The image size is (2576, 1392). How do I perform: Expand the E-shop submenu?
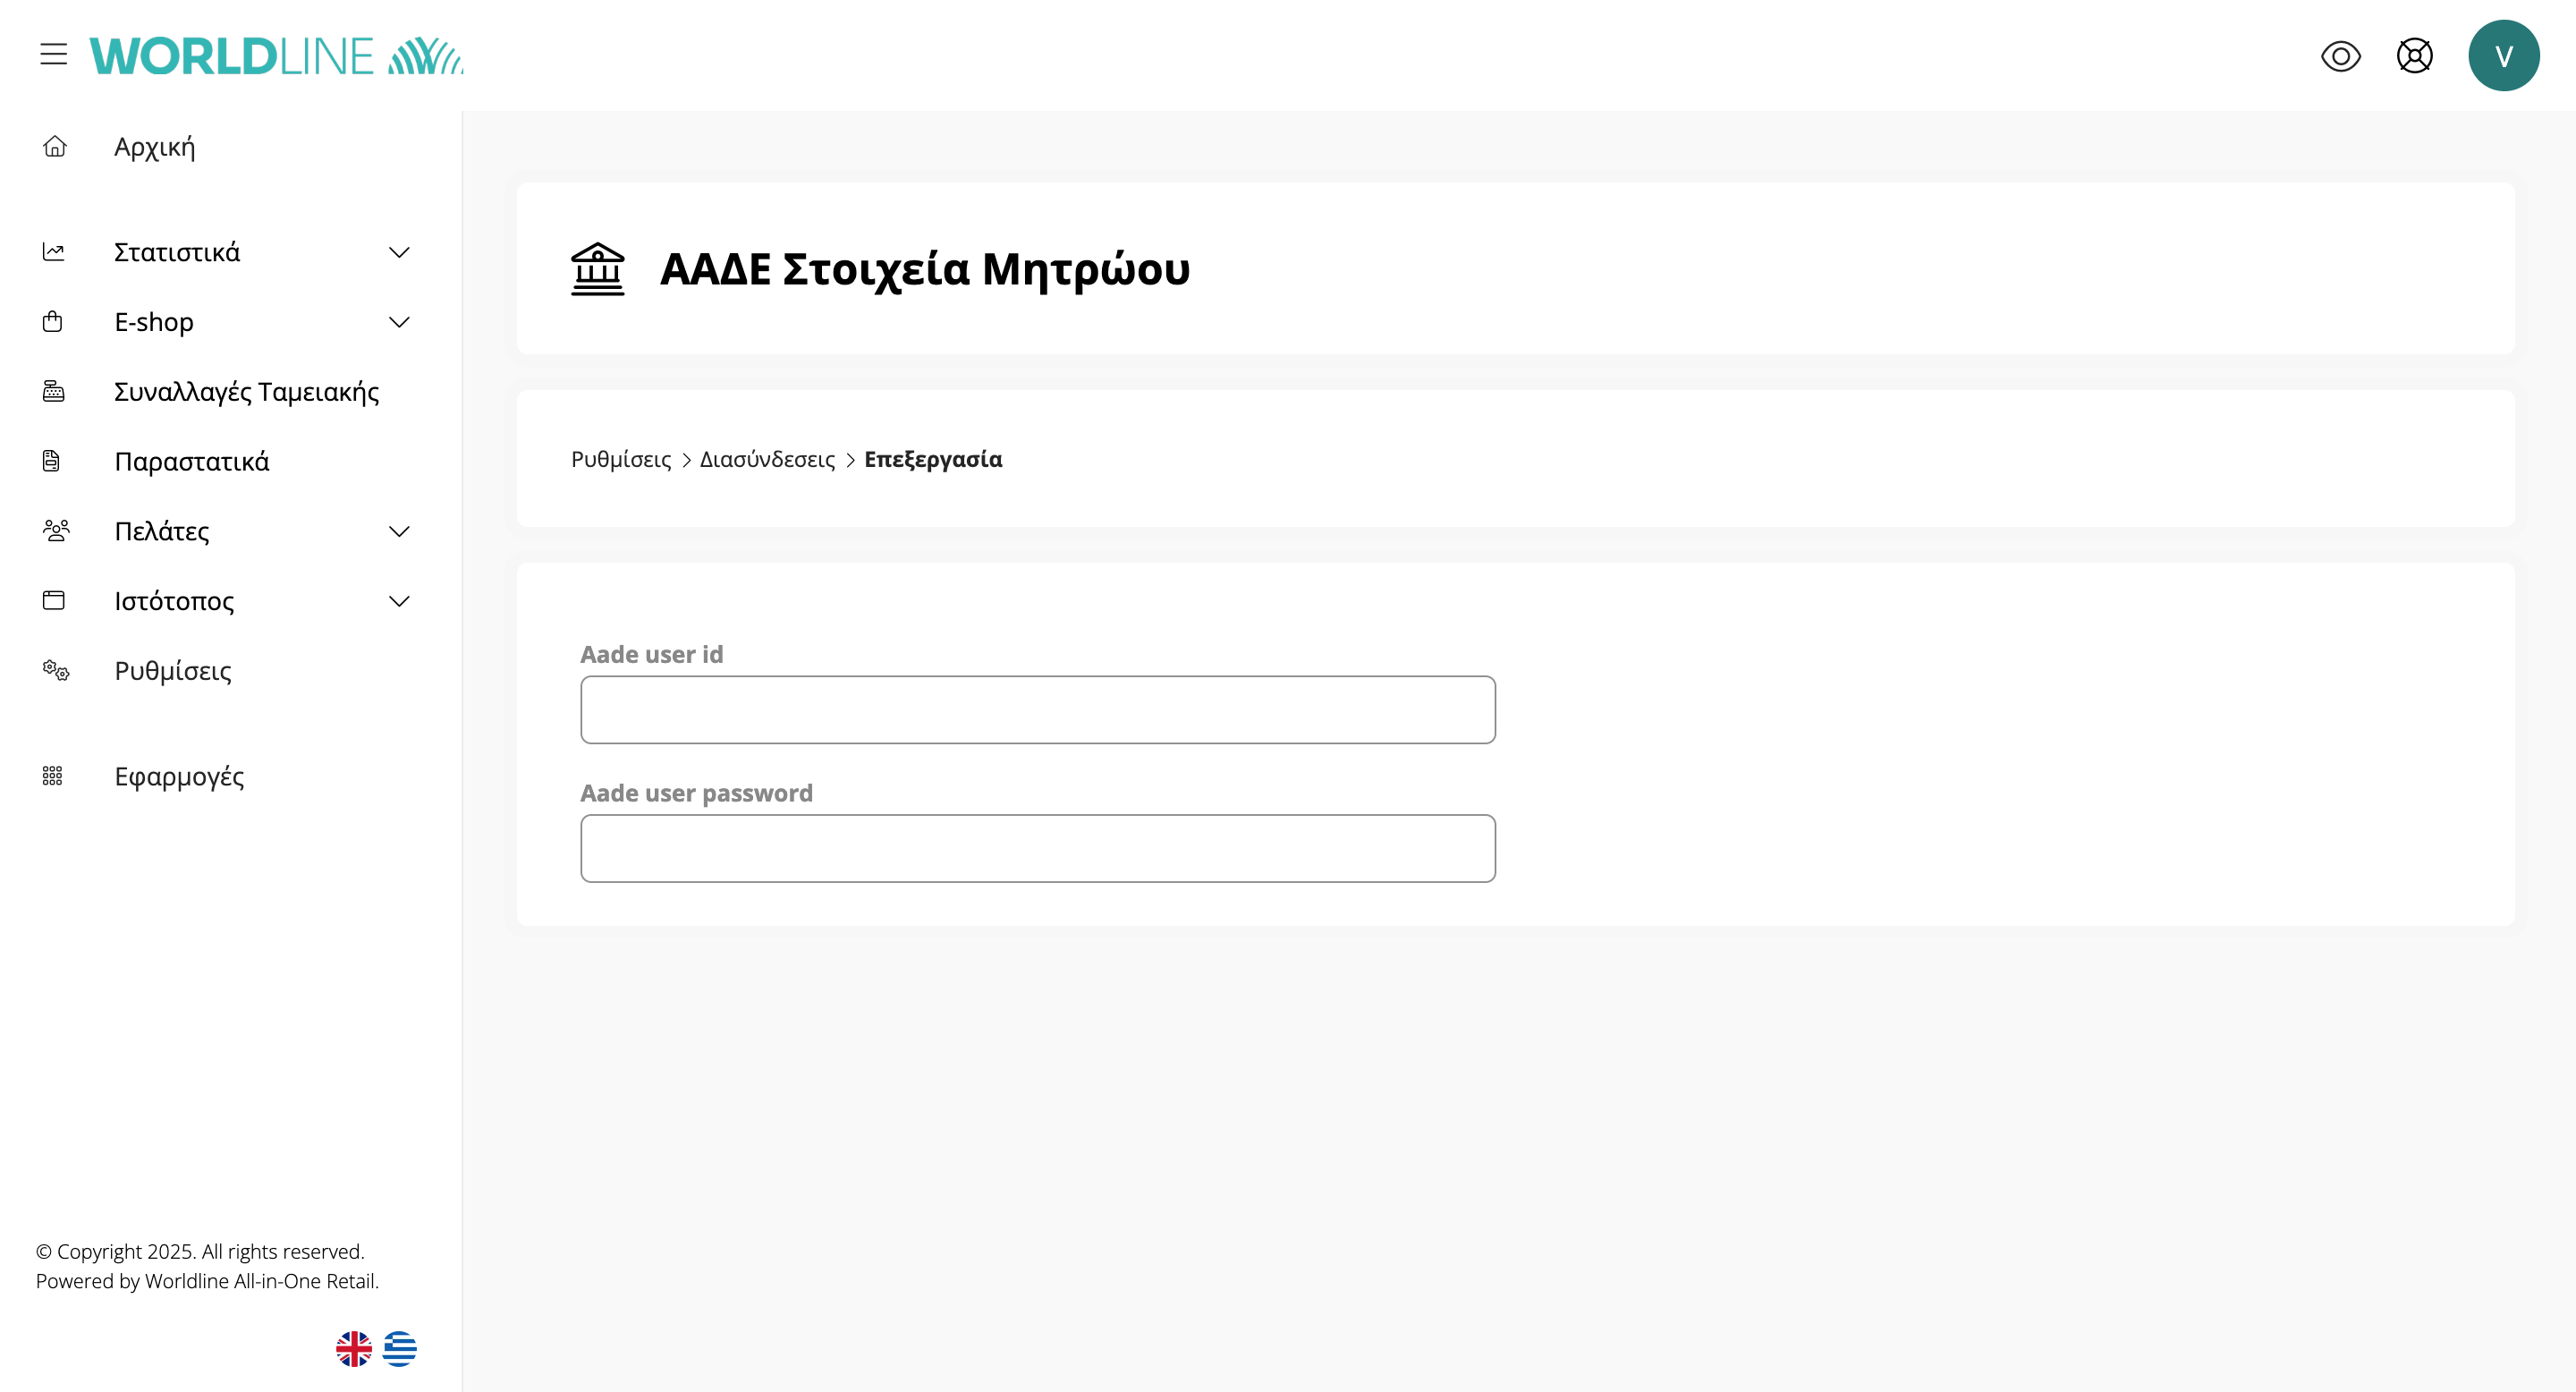pos(399,322)
